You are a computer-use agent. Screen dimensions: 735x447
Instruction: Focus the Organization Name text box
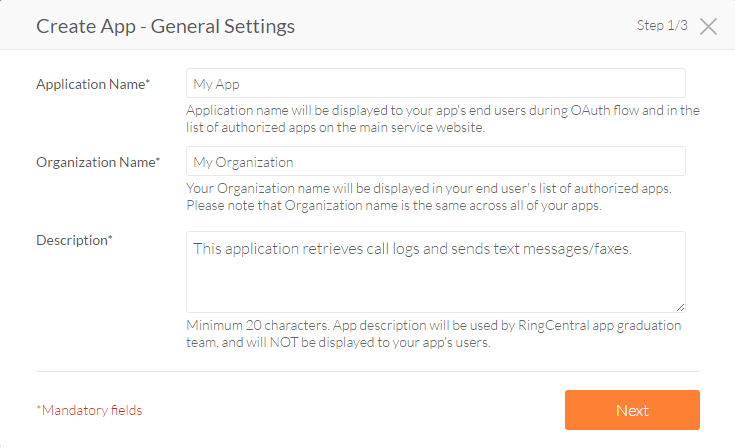coord(435,162)
